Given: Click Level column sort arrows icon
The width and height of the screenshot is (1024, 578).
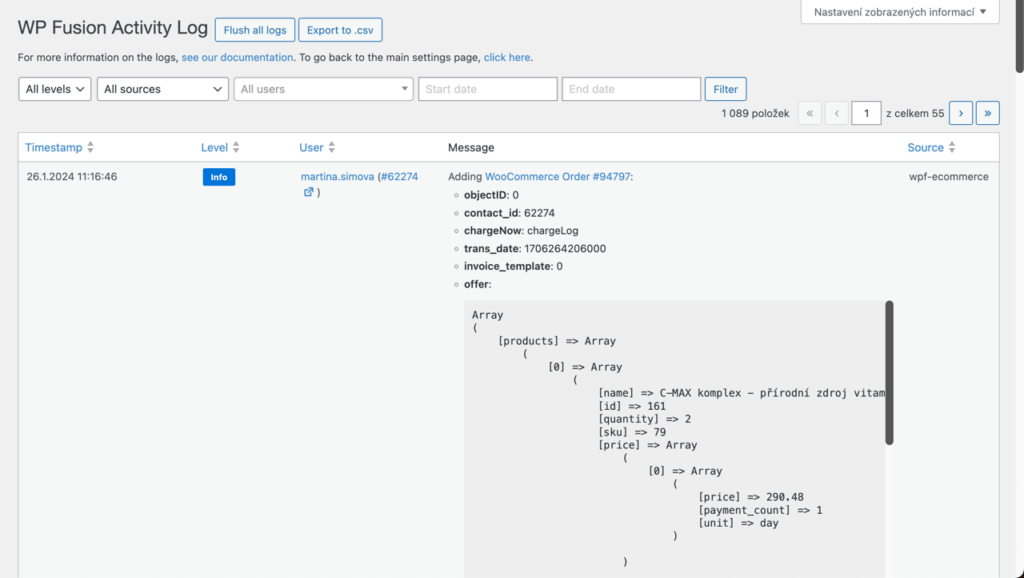Looking at the screenshot, I should tap(236, 148).
